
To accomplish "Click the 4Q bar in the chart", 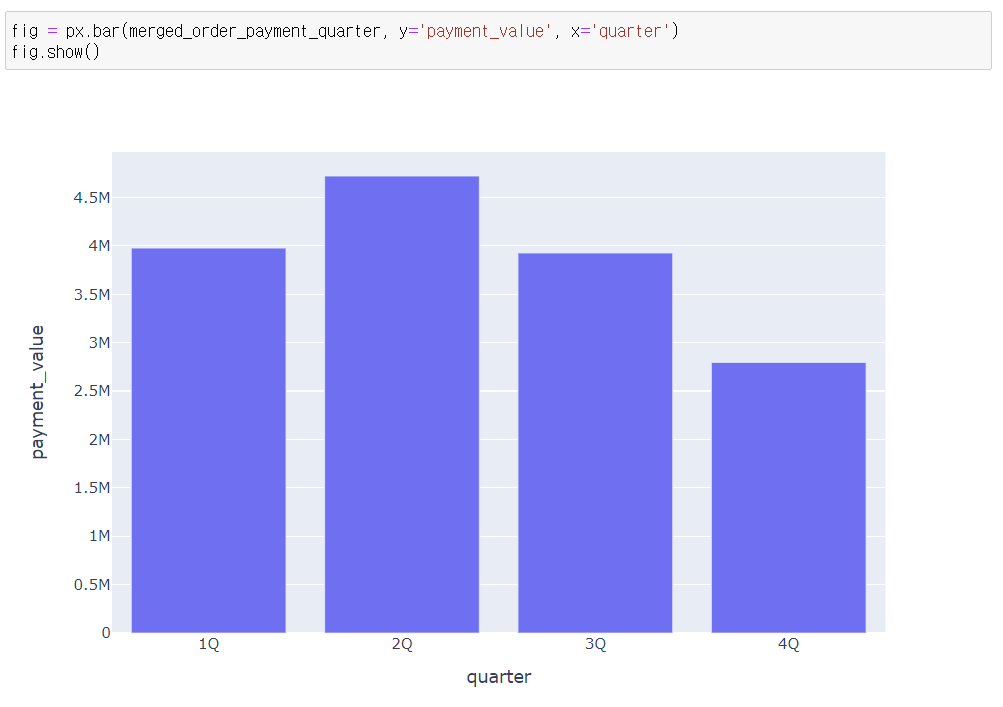I will pyautogui.click(x=789, y=498).
